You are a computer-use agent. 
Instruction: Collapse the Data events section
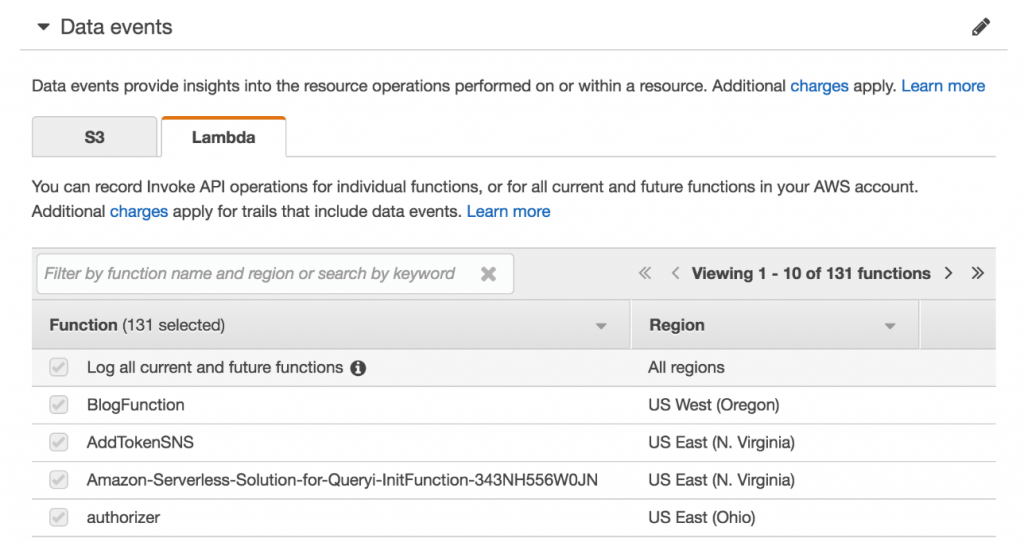point(43,27)
